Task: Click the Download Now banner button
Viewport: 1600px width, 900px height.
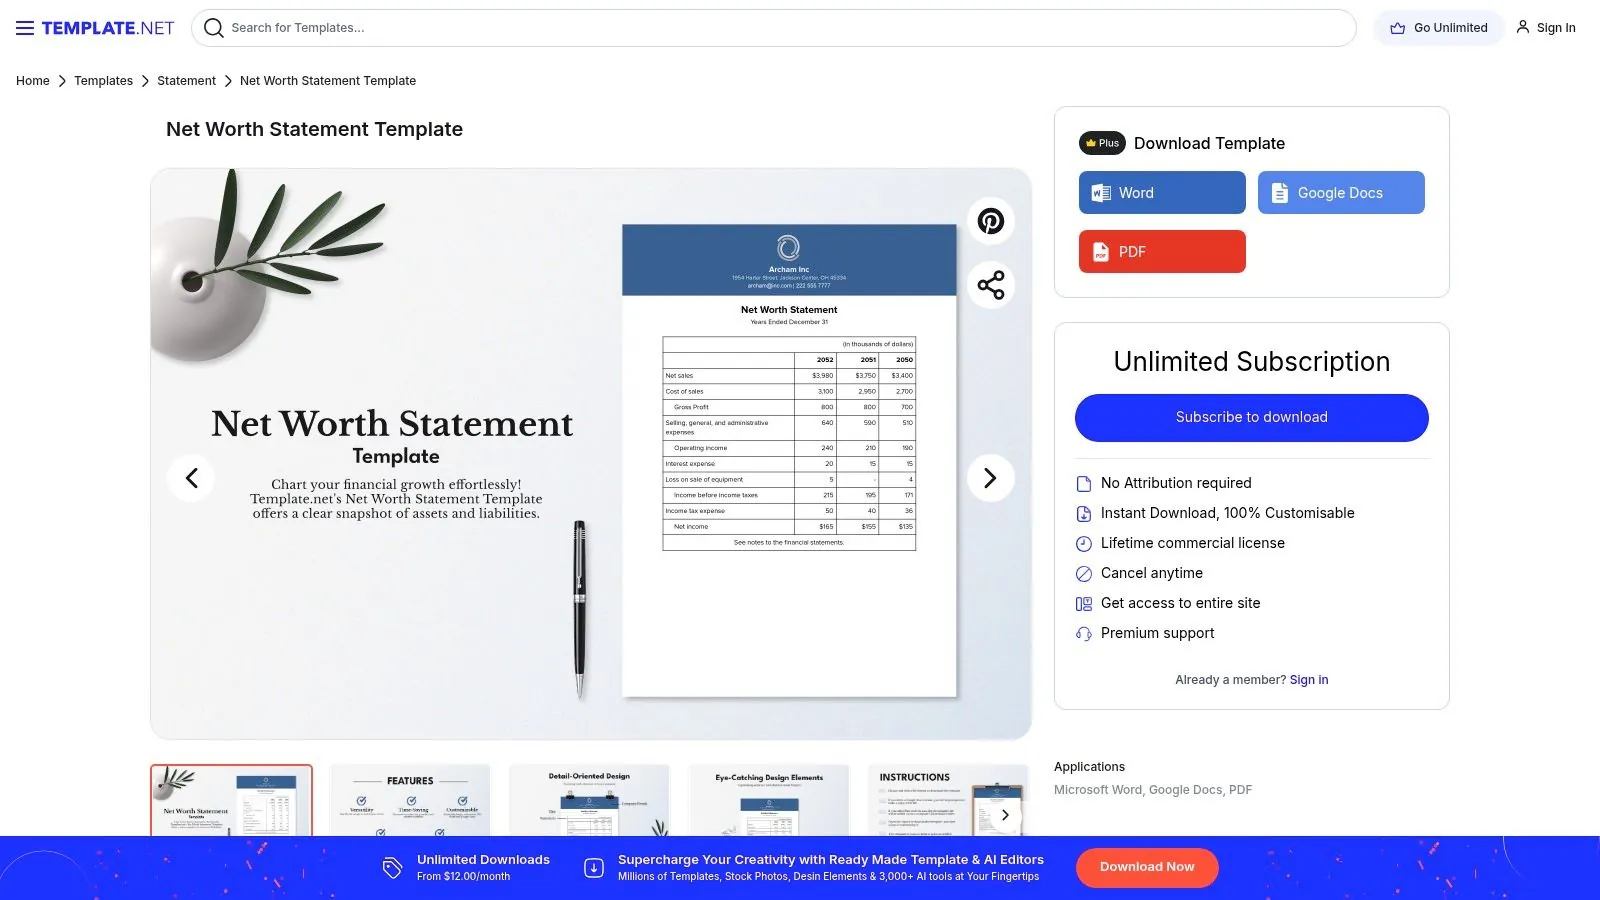Action: [x=1146, y=867]
